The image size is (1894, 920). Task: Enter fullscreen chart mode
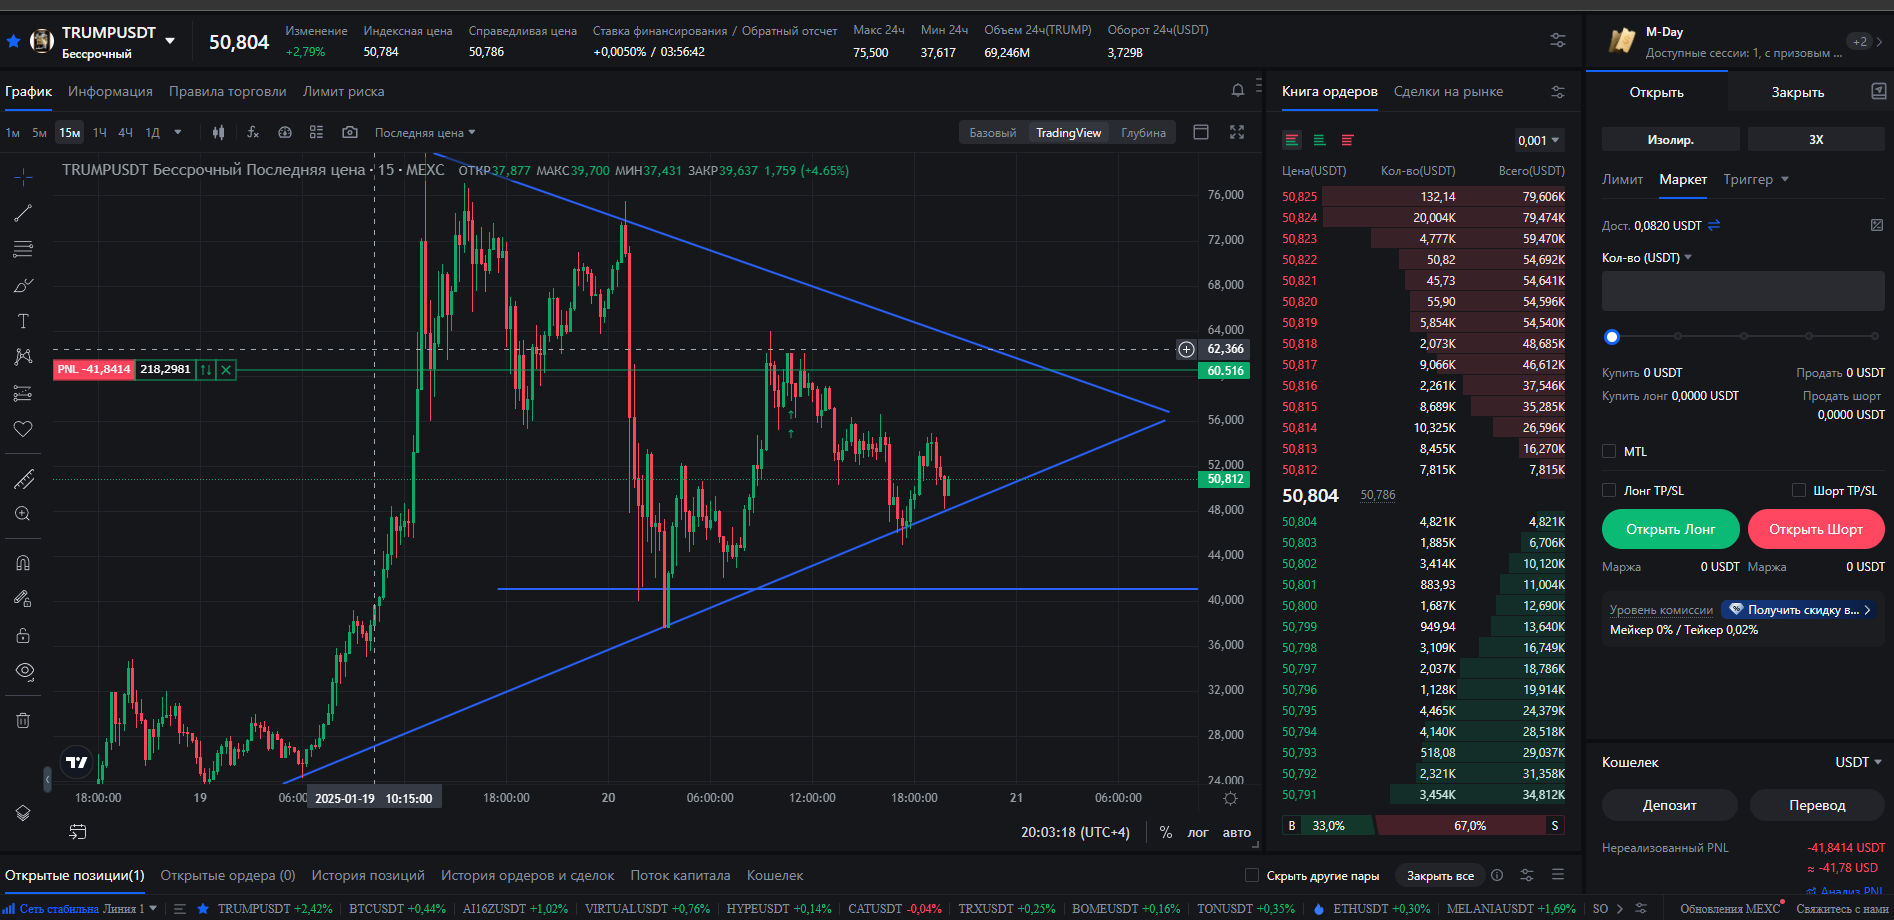tap(1237, 132)
